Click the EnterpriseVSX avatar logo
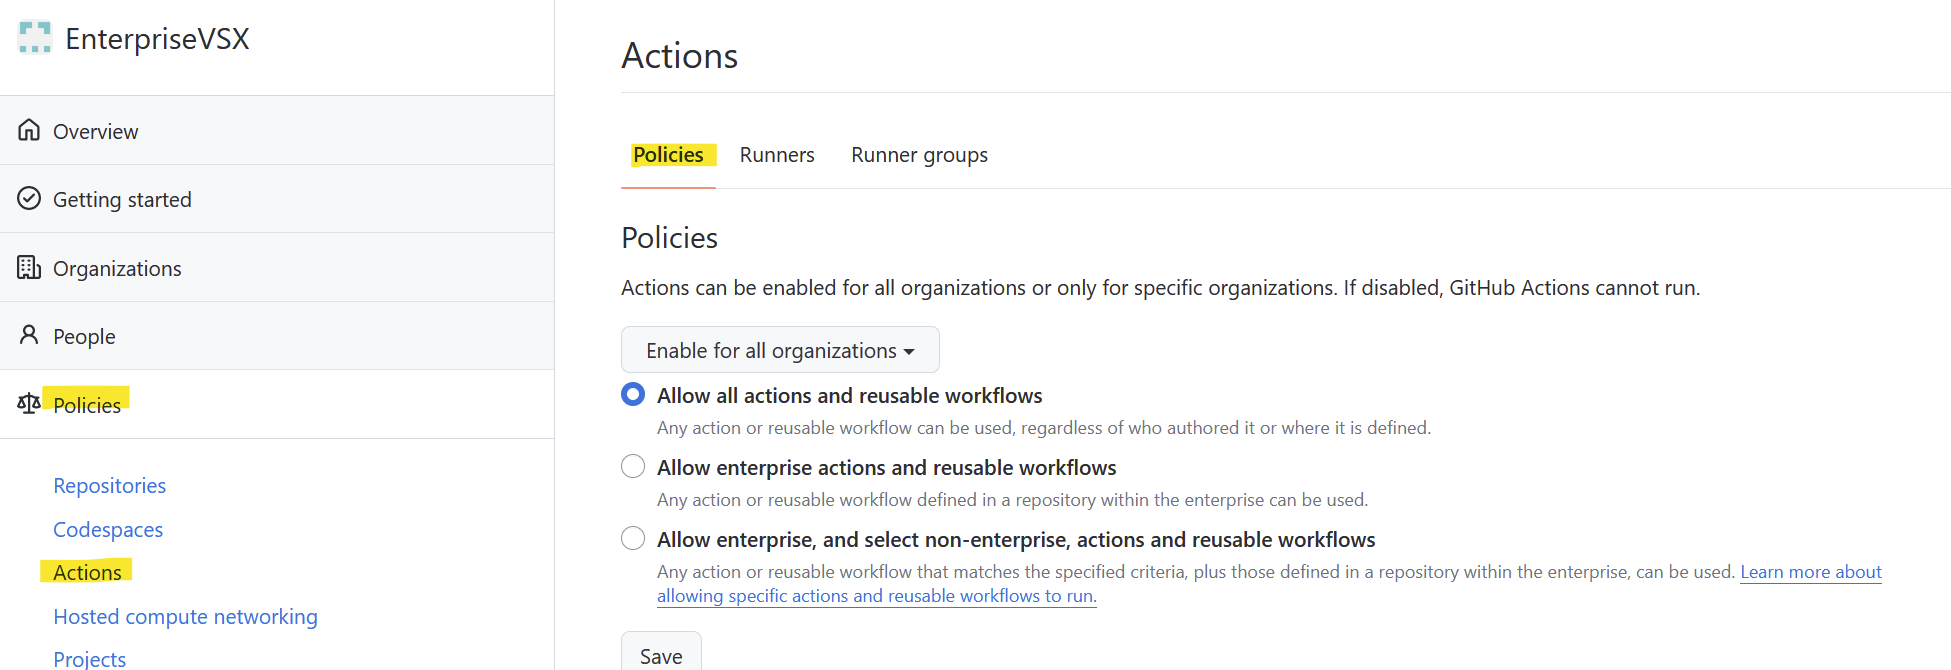 [35, 38]
